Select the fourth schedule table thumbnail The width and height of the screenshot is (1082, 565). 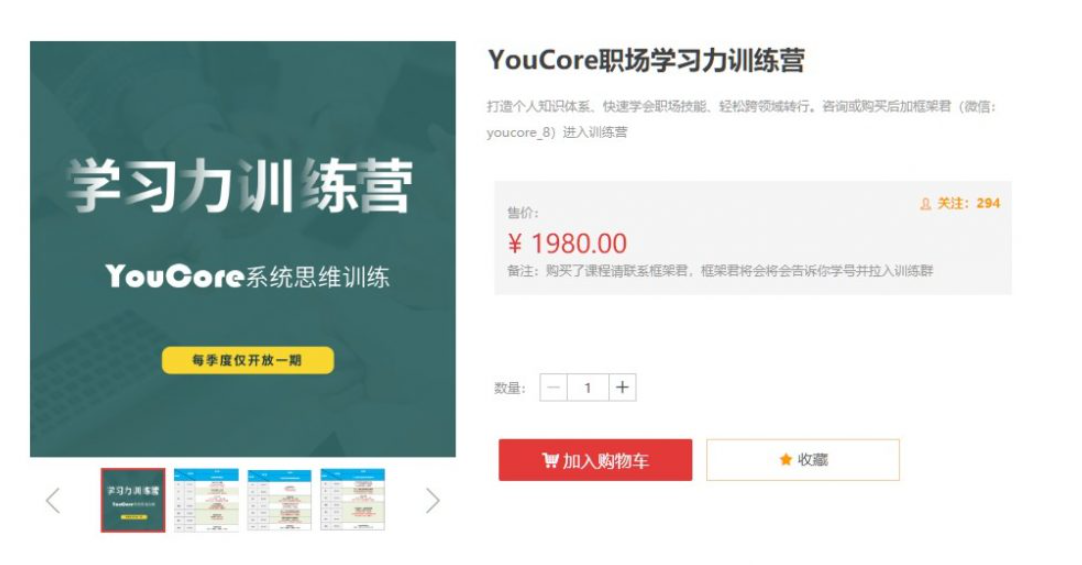(x=353, y=500)
